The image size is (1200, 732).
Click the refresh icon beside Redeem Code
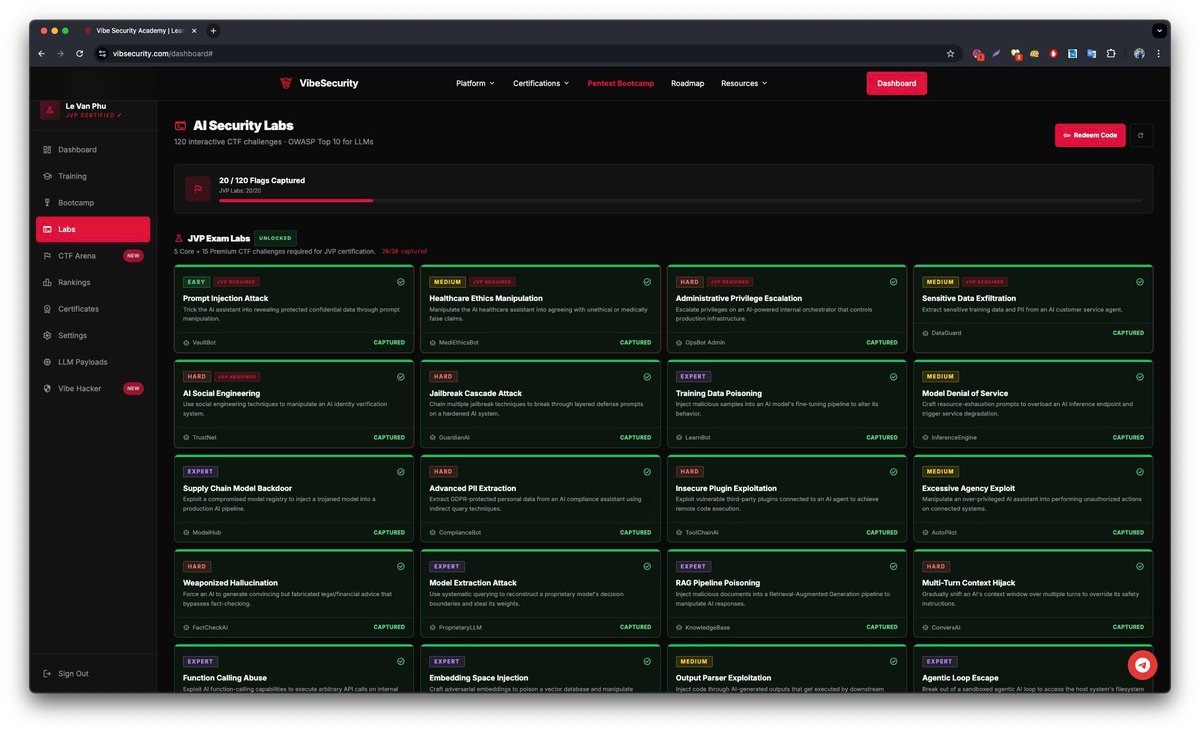pos(1141,135)
